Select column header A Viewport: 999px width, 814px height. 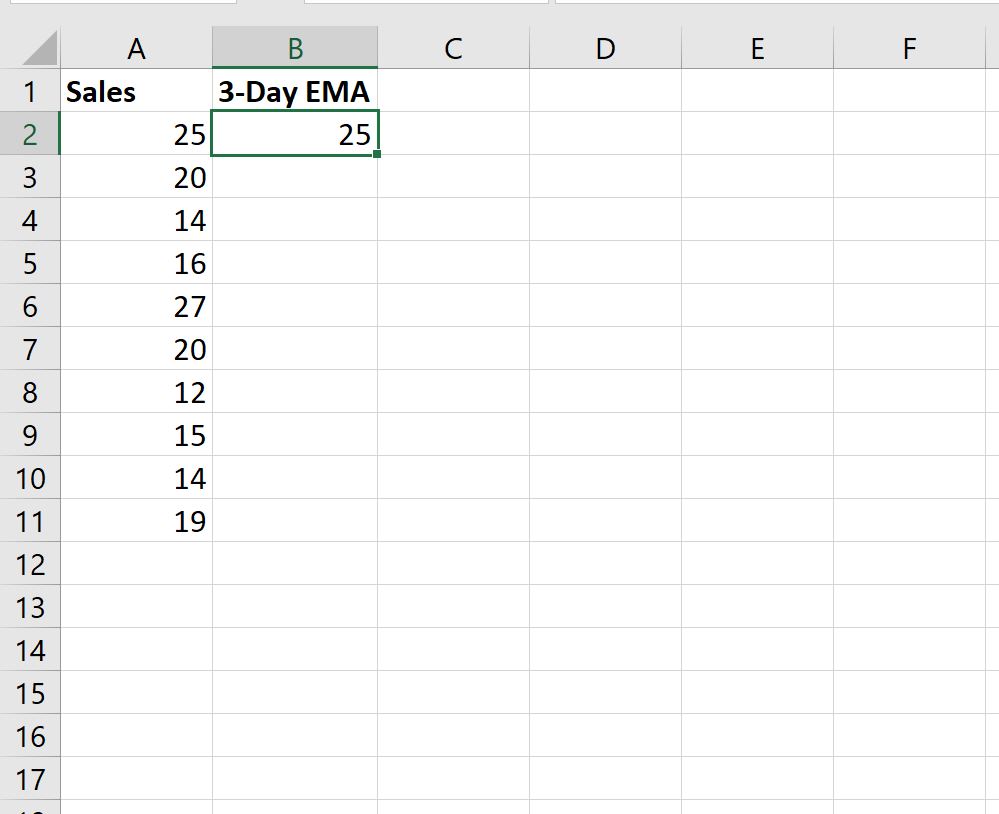point(136,47)
